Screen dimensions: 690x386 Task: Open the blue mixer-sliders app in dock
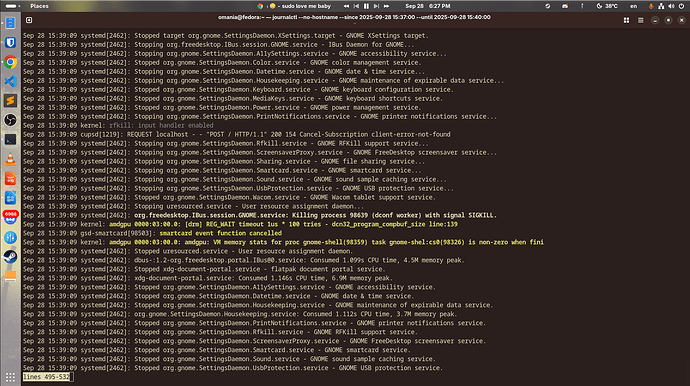[10, 237]
